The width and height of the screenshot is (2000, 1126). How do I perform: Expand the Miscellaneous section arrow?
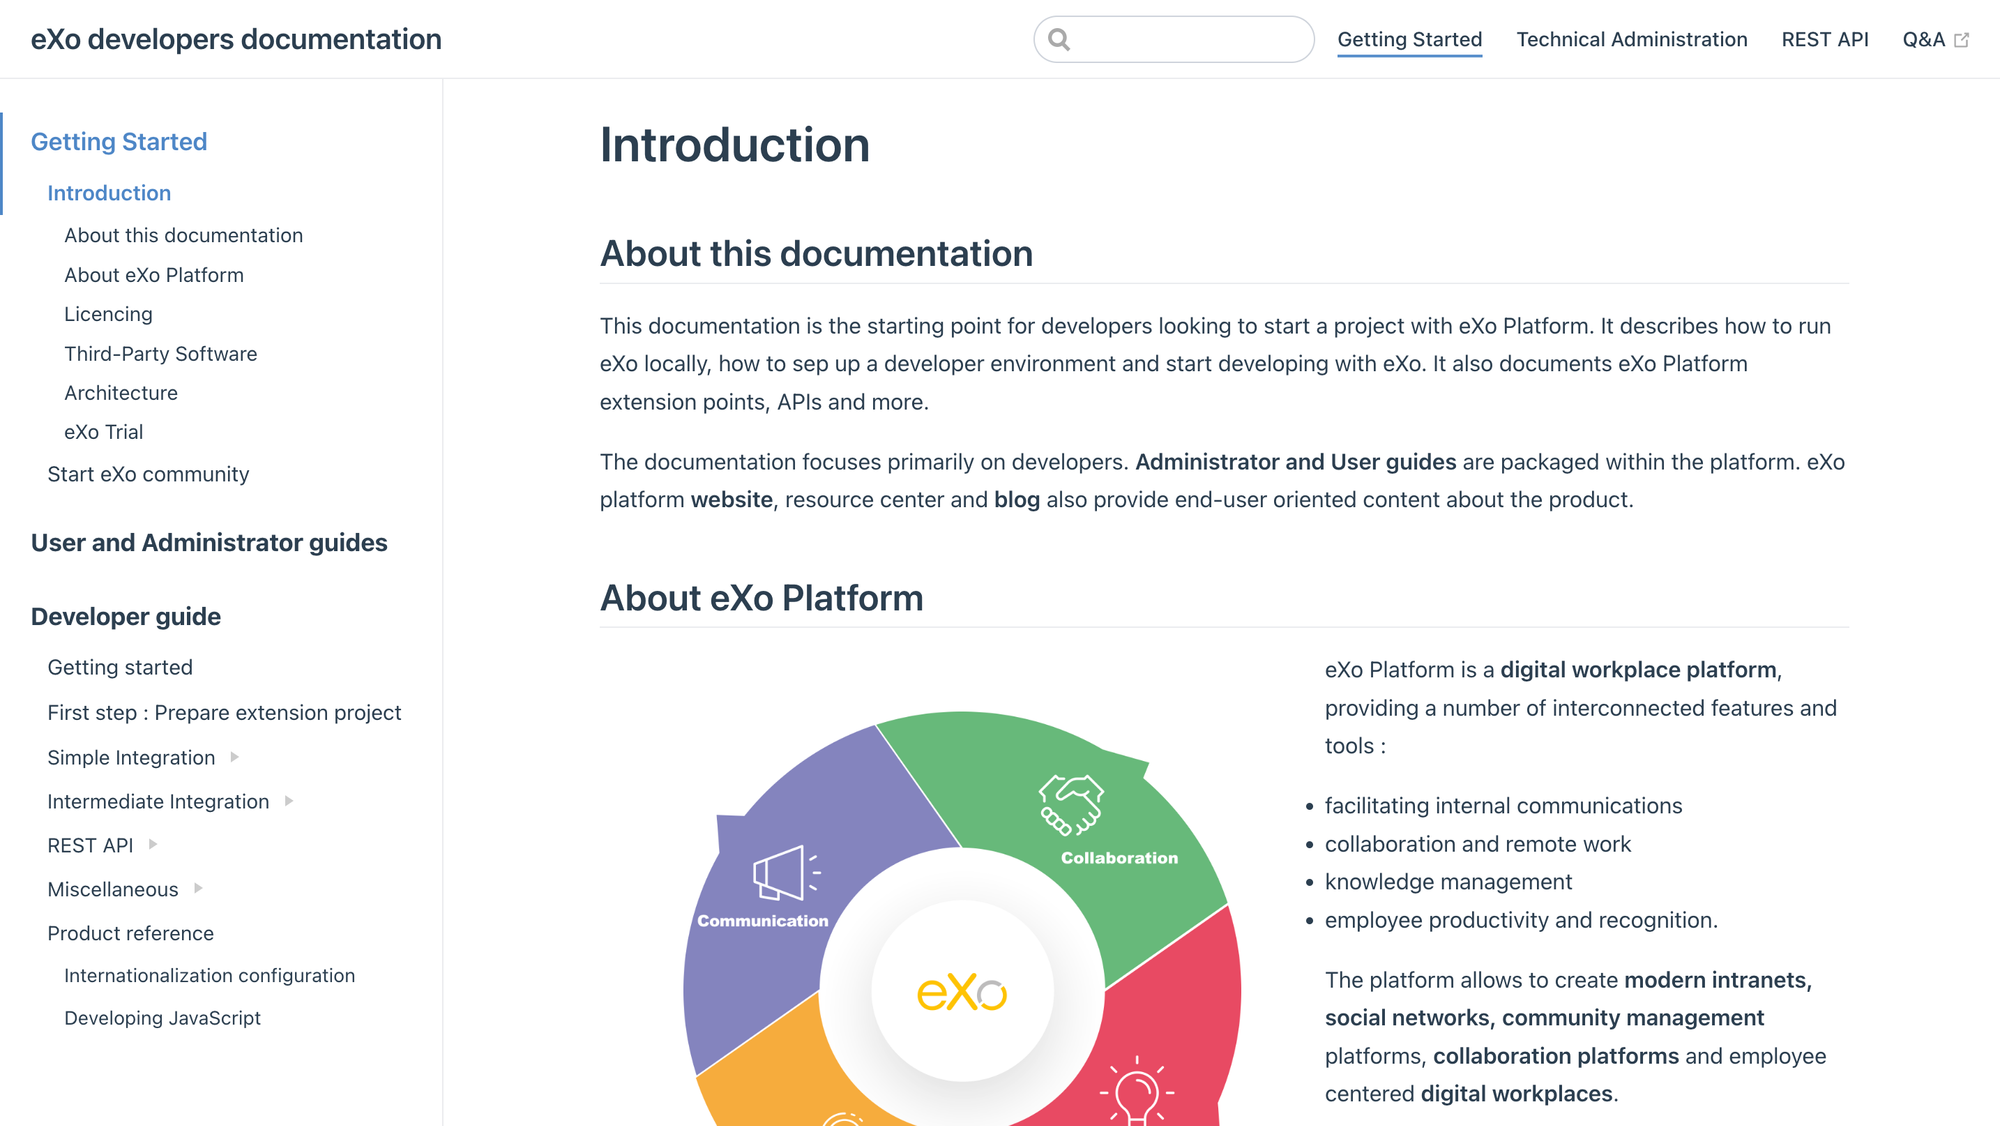tap(198, 888)
